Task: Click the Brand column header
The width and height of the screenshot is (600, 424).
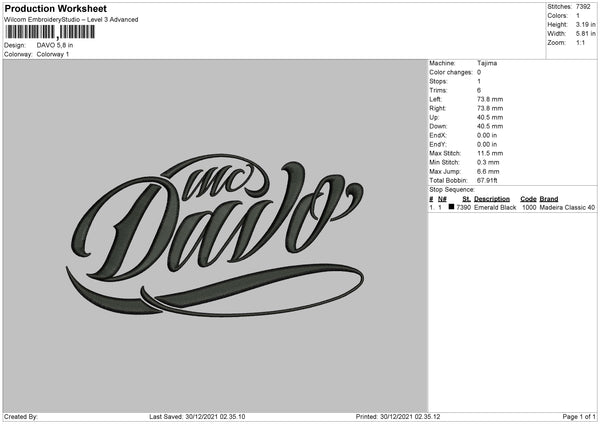Action: 549,199
